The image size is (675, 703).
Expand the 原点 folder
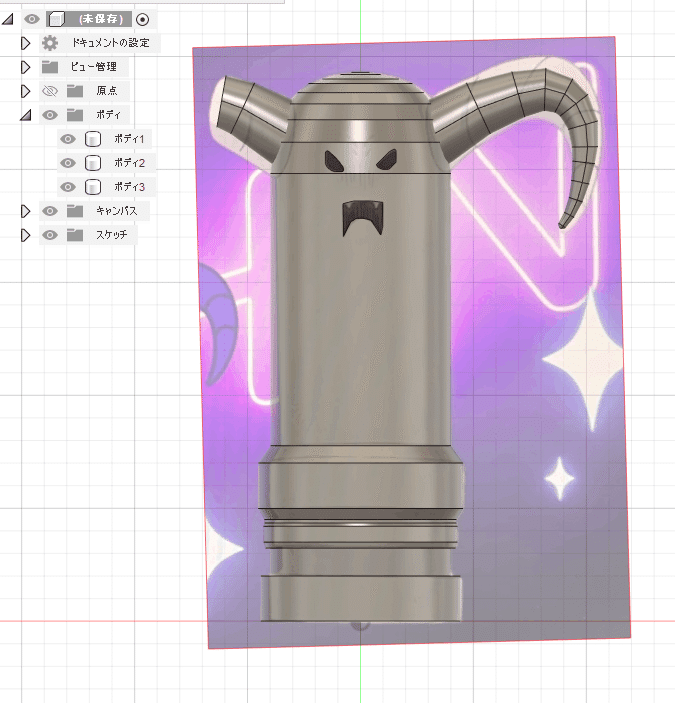26,91
